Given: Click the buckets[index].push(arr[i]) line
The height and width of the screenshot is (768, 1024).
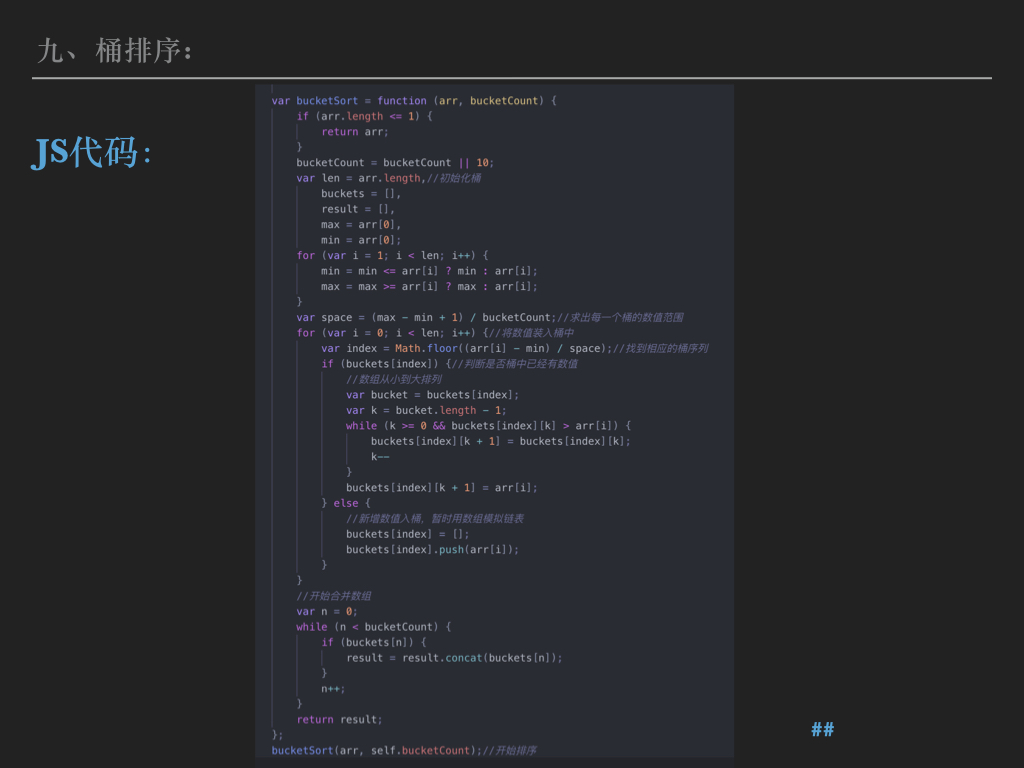Looking at the screenshot, I should 432,549.
